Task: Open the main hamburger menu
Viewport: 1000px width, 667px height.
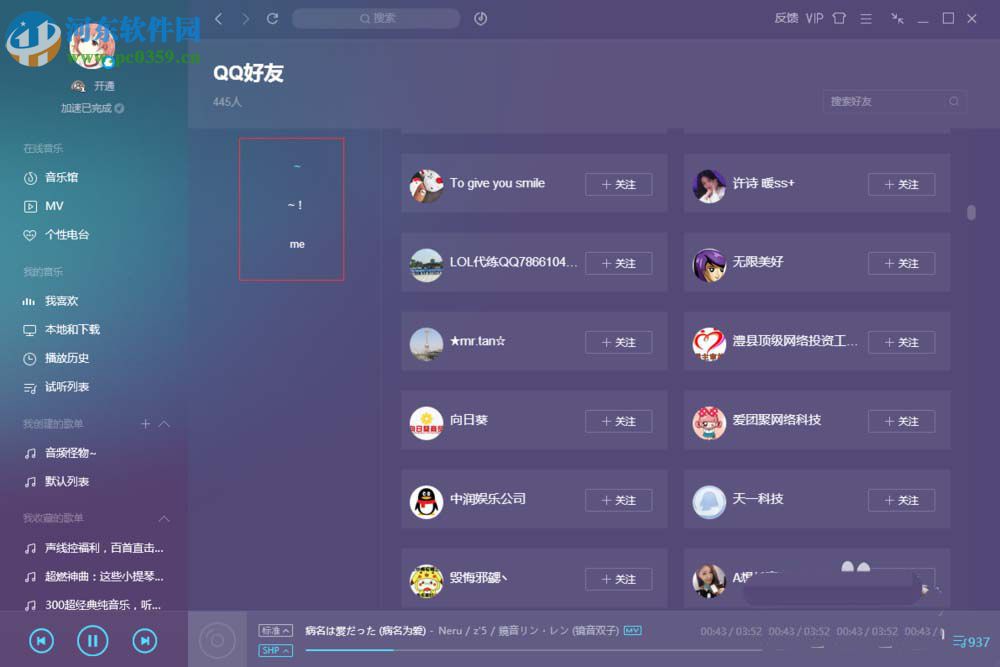Action: point(866,18)
